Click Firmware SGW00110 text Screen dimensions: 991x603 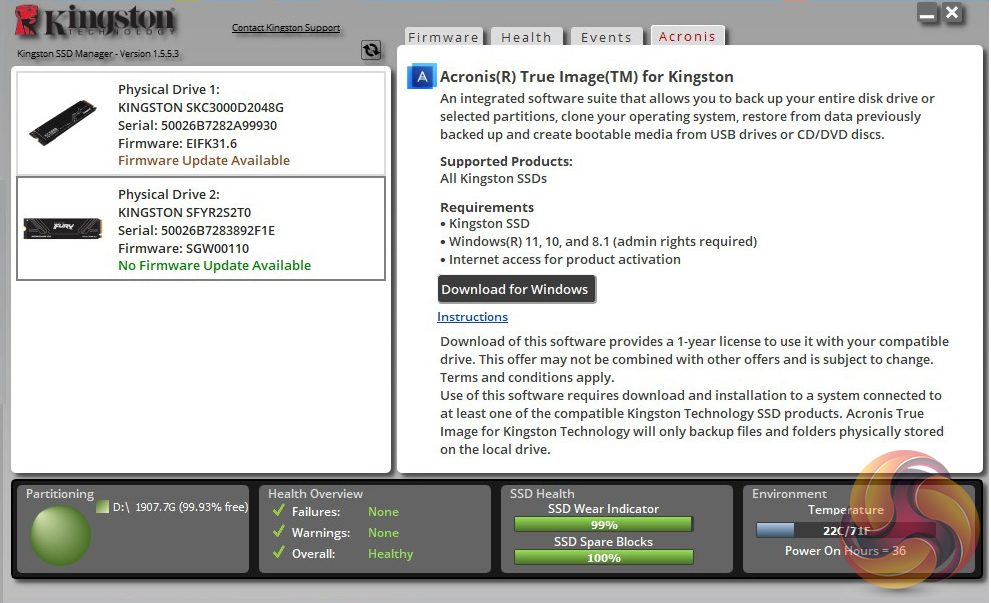click(183, 248)
